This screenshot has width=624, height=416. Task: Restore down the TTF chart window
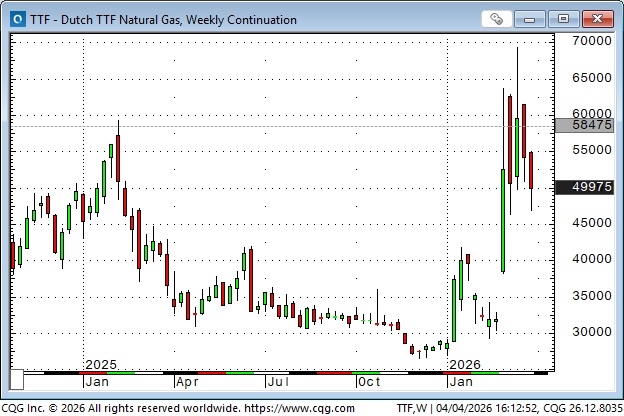pyautogui.click(x=564, y=19)
